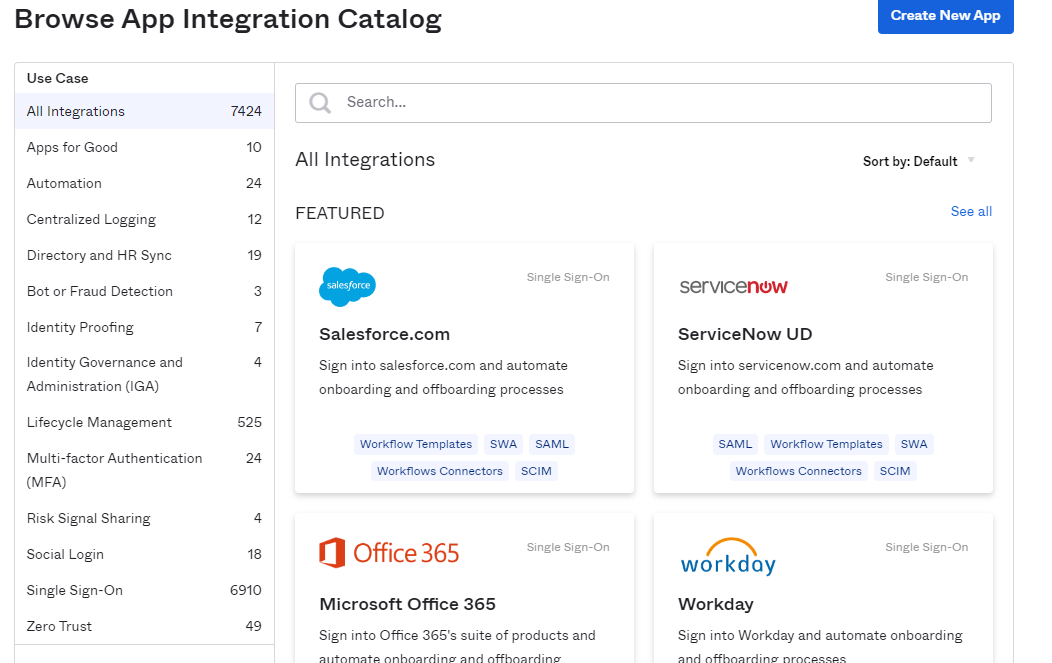This screenshot has width=1052, height=663.
Task: Open the Microsoft Office 365 integration title
Action: point(407,604)
